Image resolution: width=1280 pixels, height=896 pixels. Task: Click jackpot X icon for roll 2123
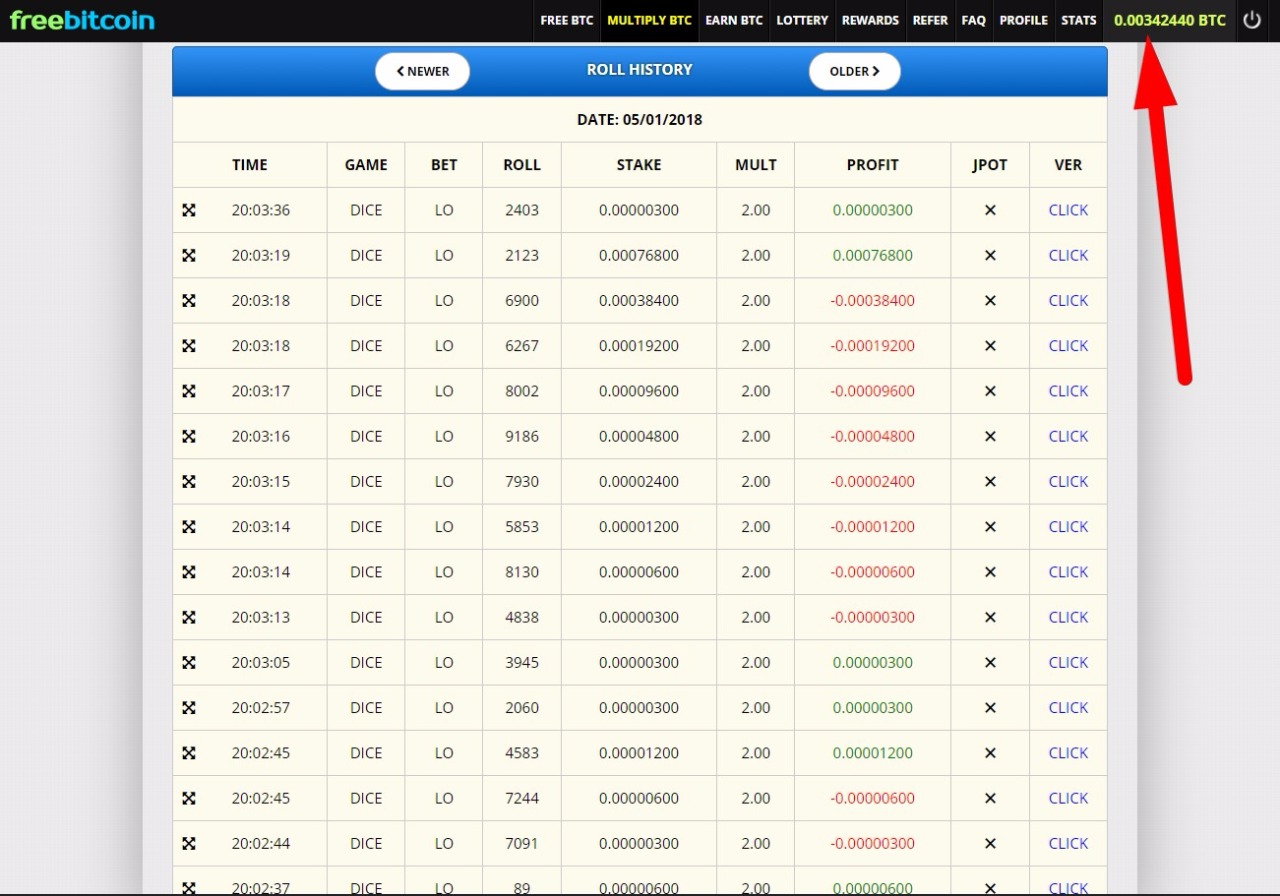(990, 255)
